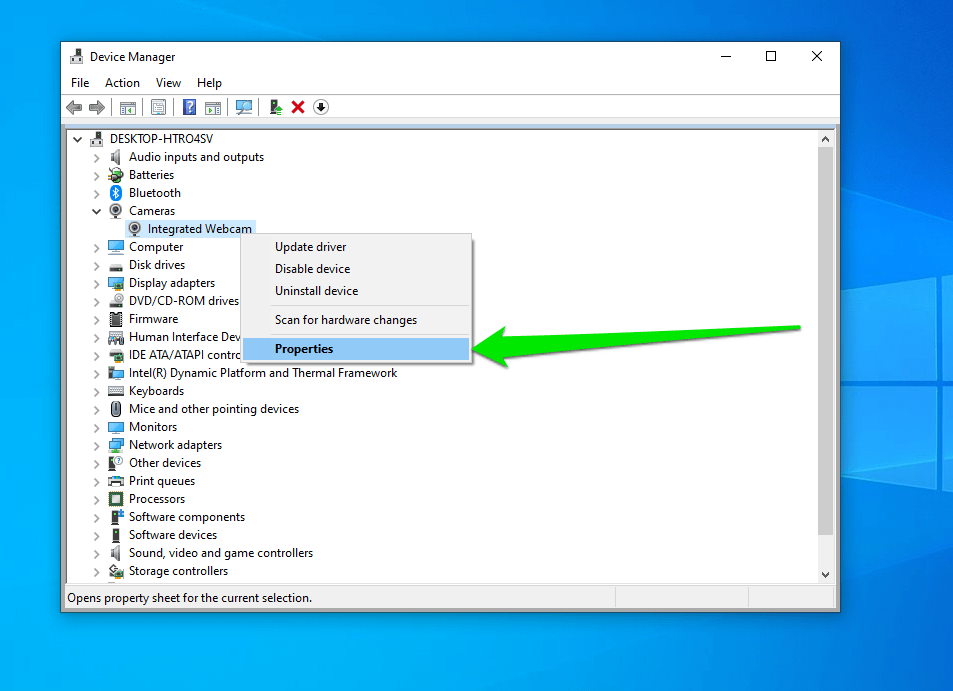This screenshot has height=691, width=953.
Task: Maximize the Device Manager window
Action: tap(771, 57)
